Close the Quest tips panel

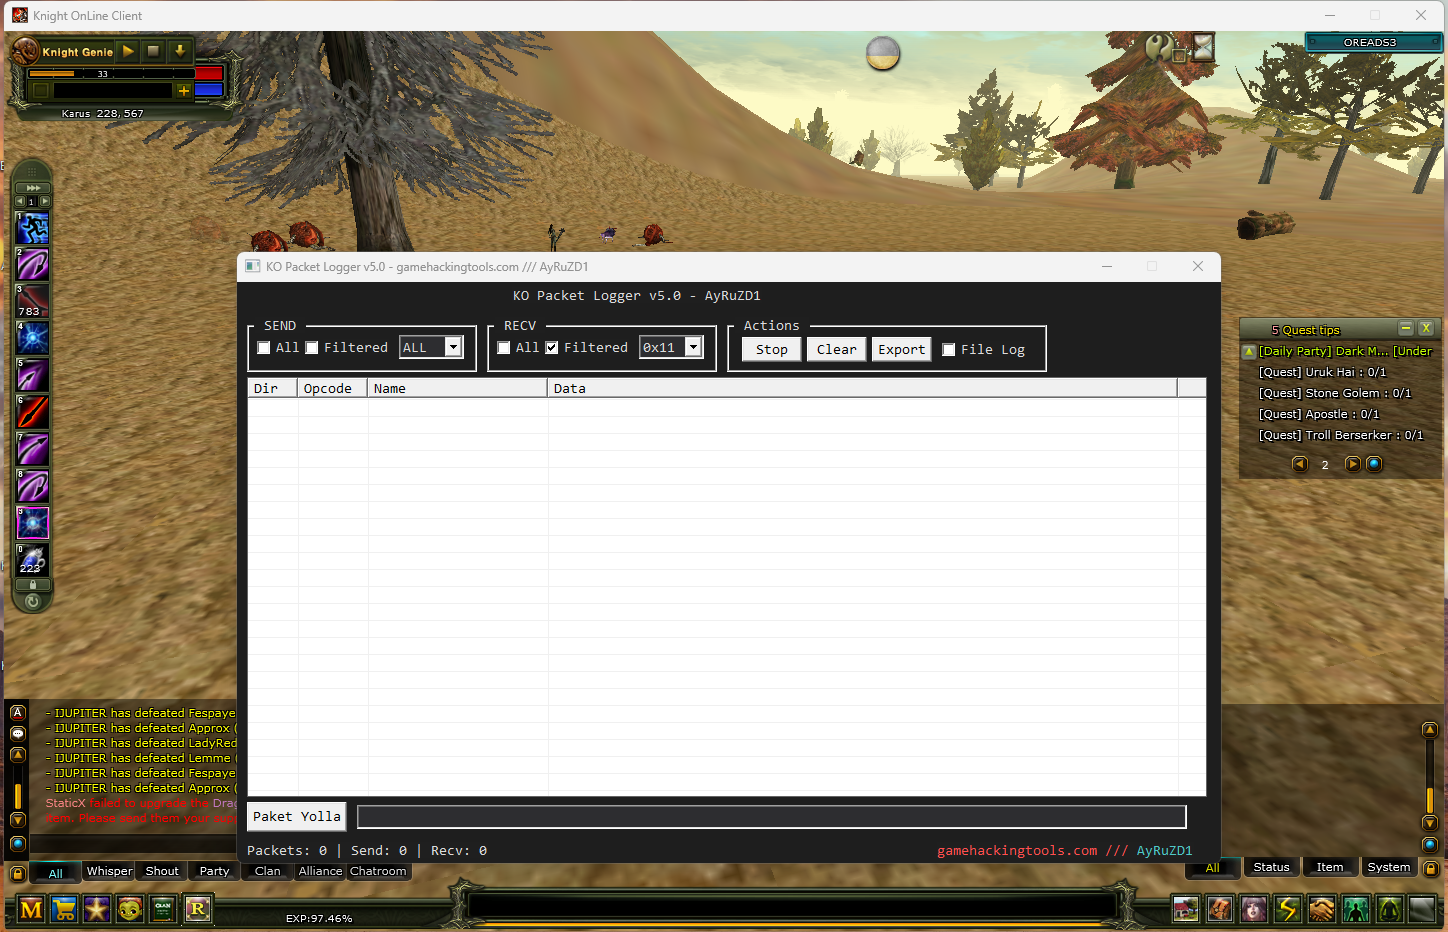(x=1426, y=329)
